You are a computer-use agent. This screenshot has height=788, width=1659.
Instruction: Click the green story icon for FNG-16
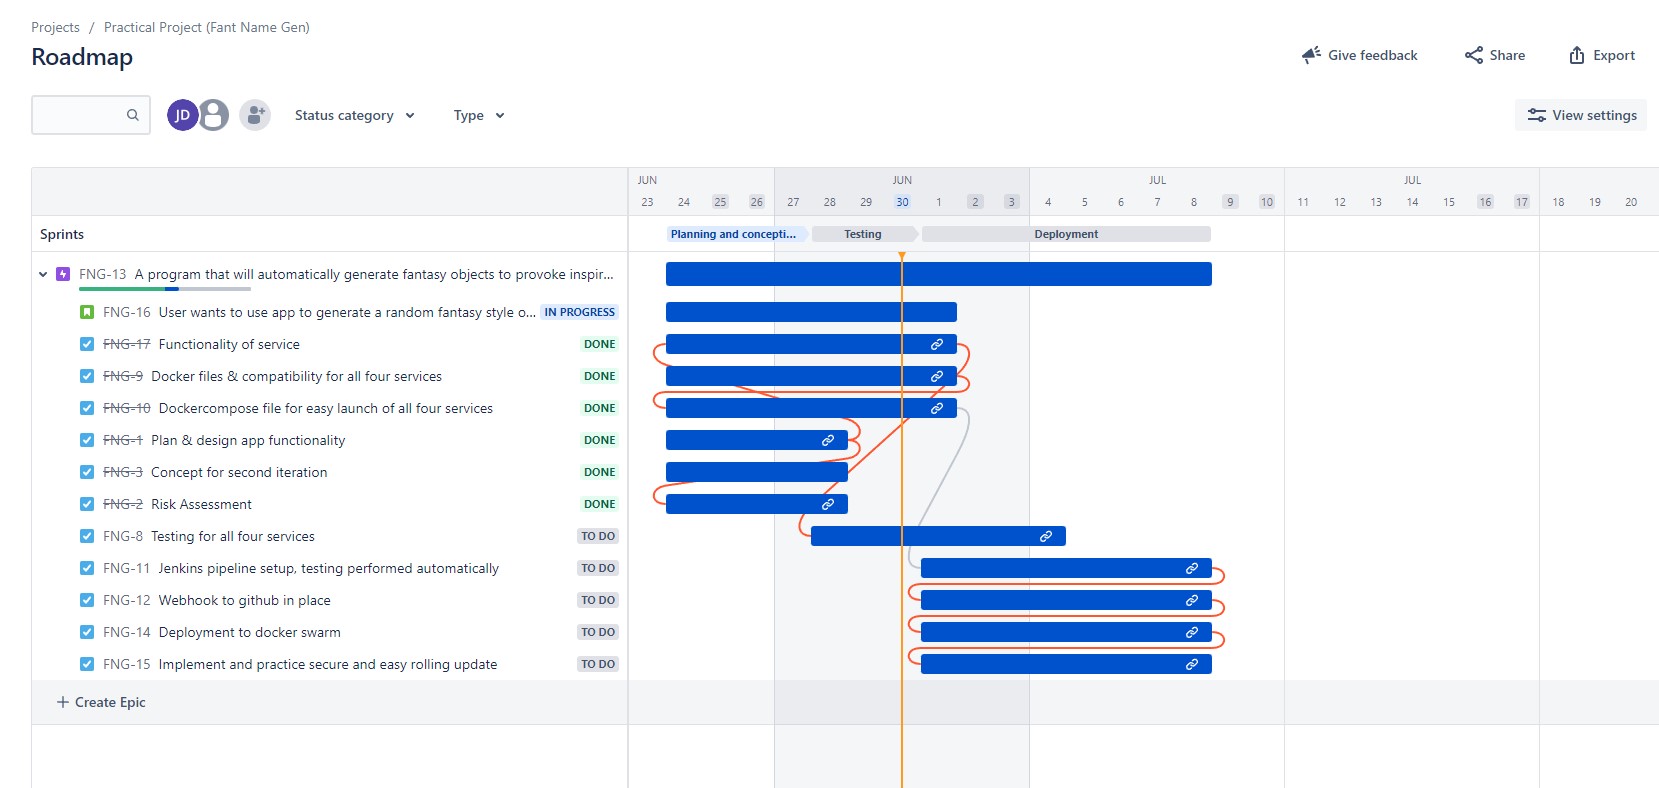pos(87,312)
